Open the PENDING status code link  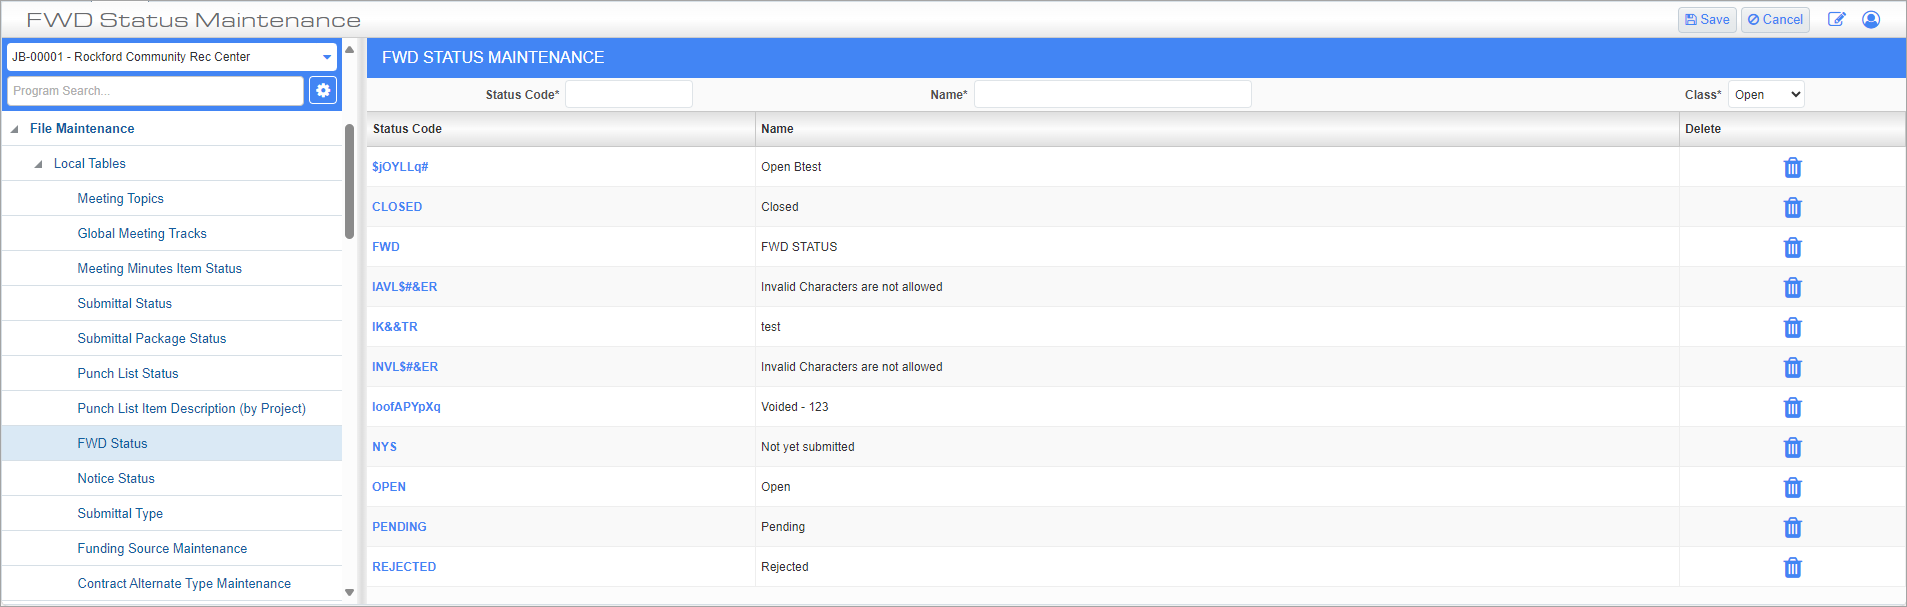[399, 527]
